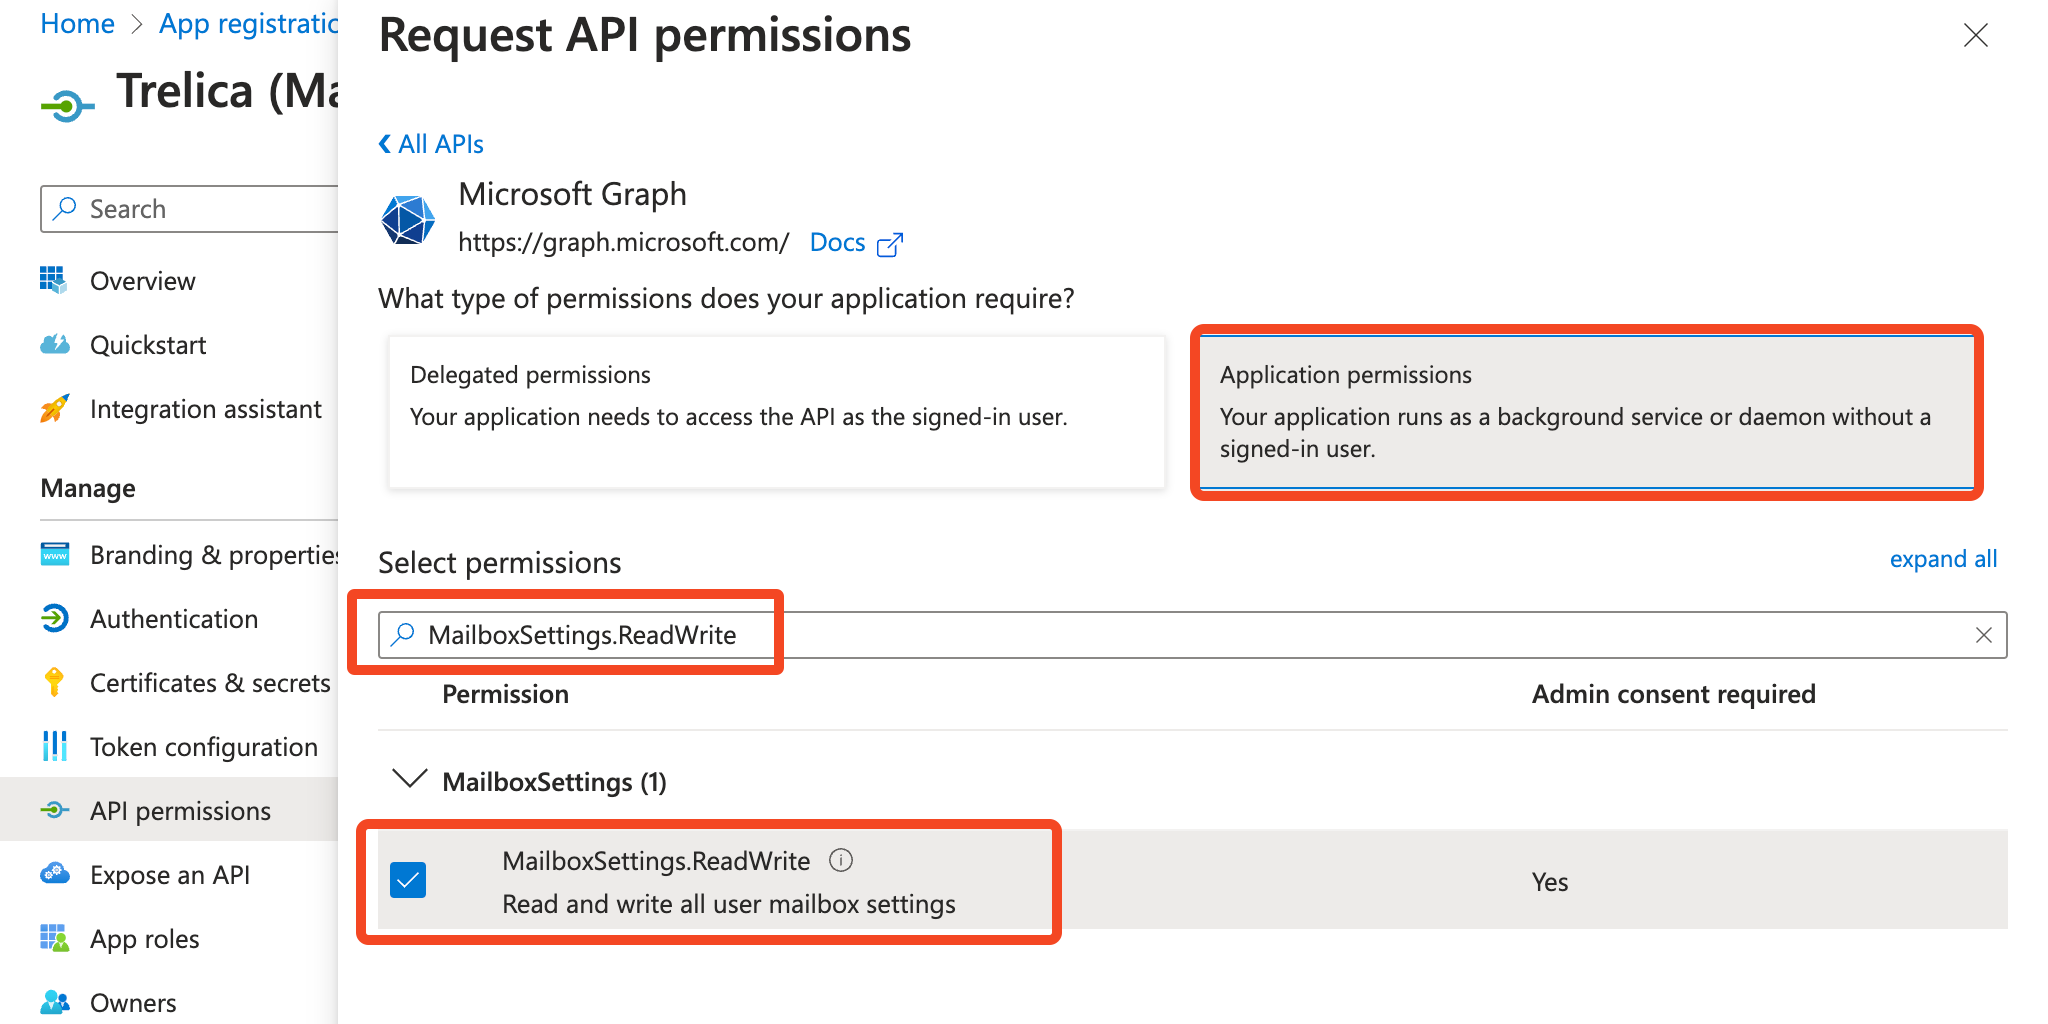
Task: Open Integration assistant in sidebar
Action: [x=205, y=409]
